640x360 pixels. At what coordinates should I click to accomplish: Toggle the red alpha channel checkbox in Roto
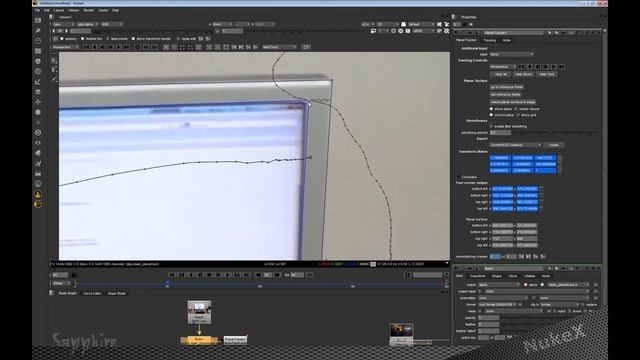(525, 285)
